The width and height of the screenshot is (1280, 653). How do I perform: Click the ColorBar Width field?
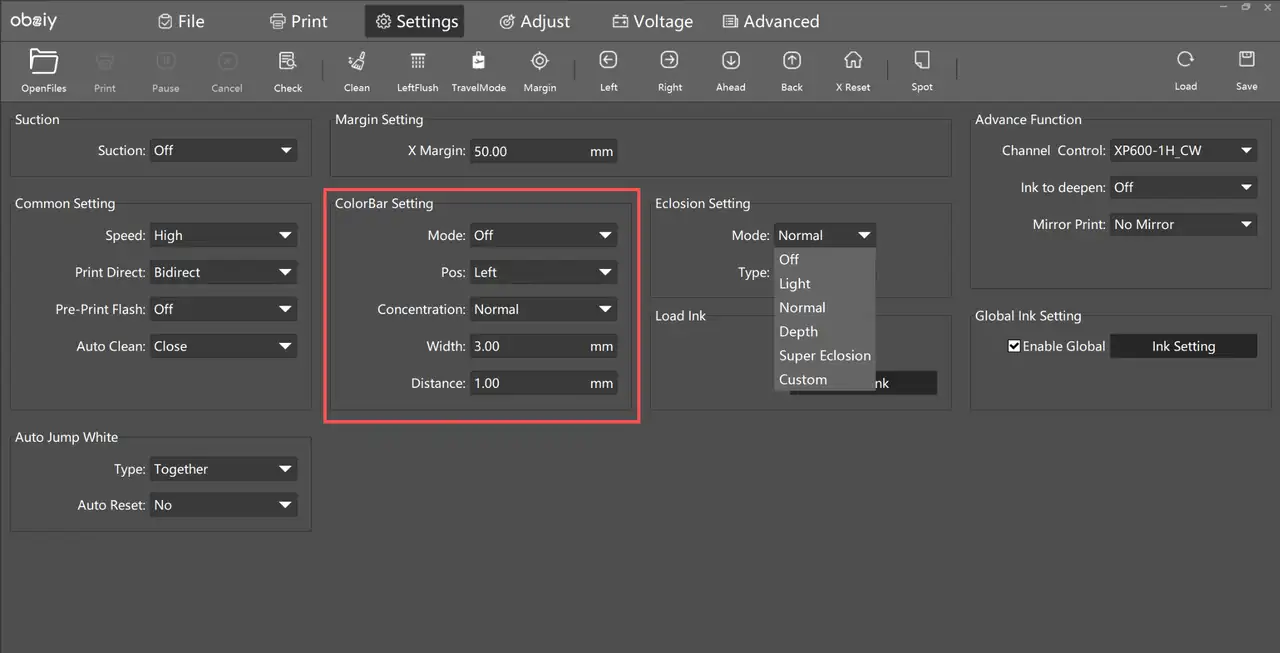543,346
